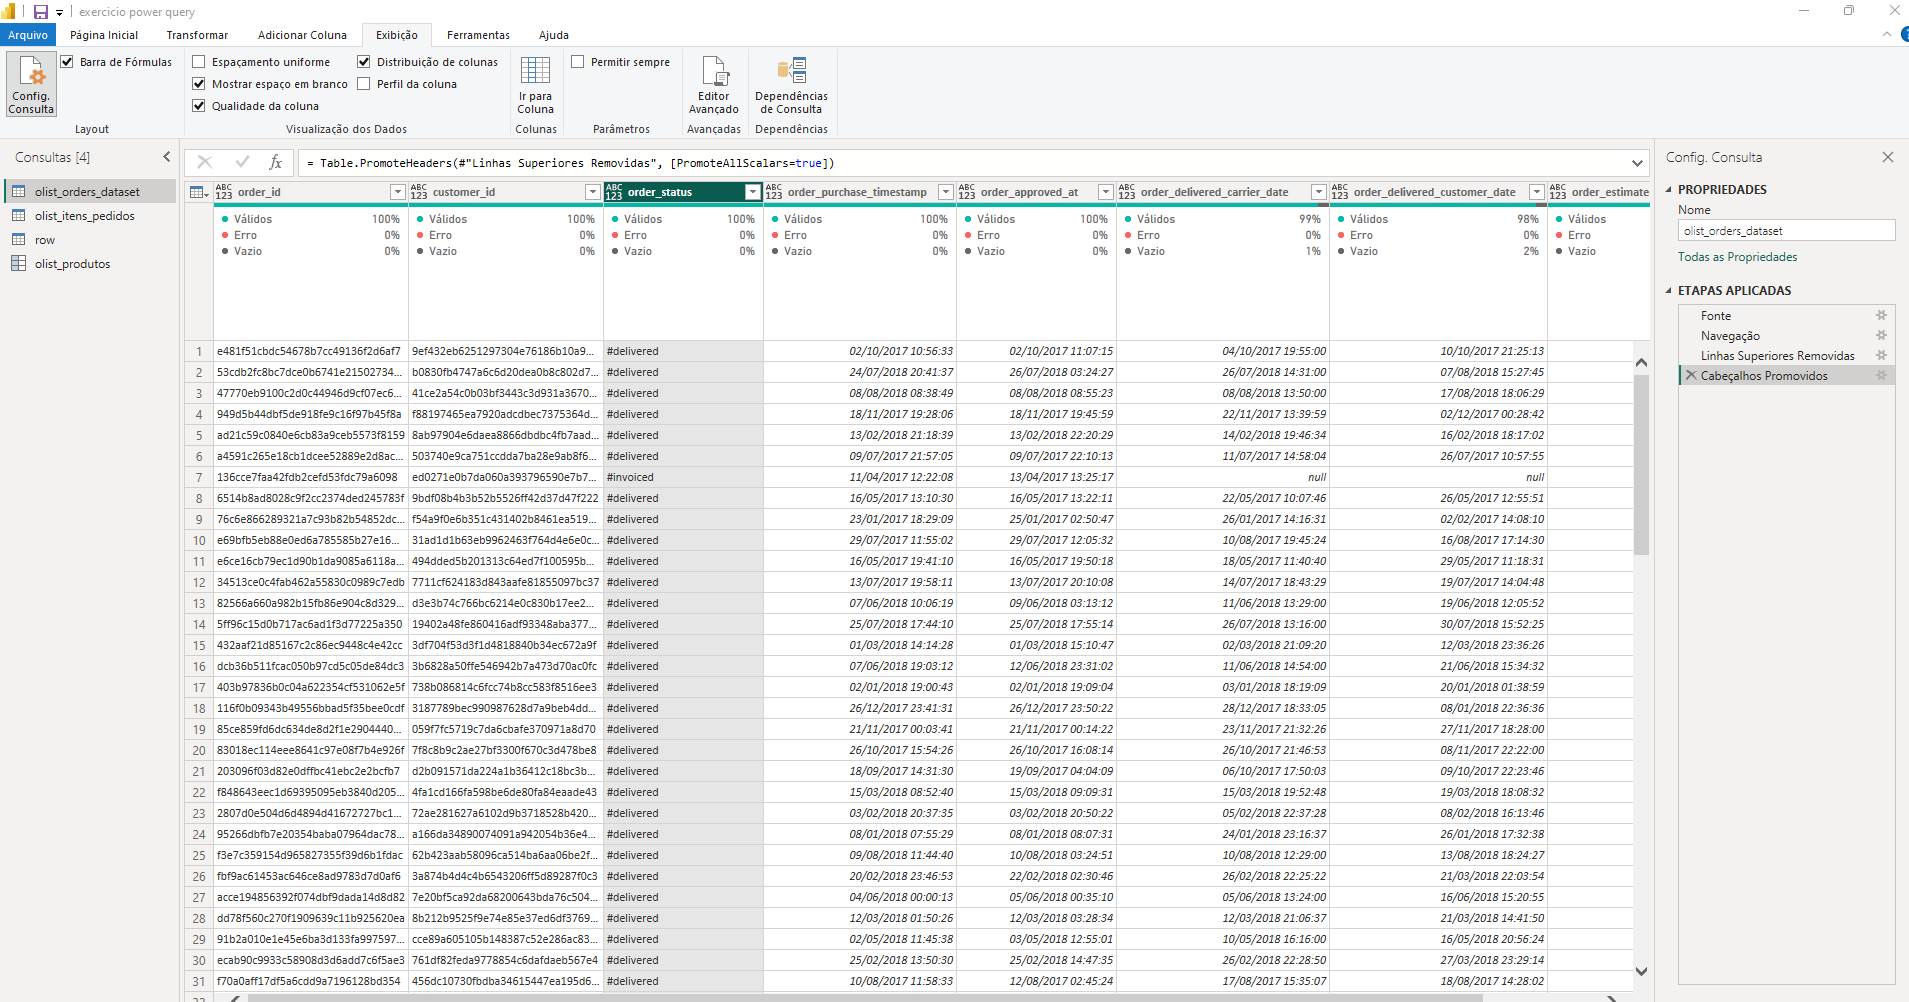Image resolution: width=1909 pixels, height=1002 pixels.
Task: Click the vertical scrollbar thumb
Action: pos(1641,465)
